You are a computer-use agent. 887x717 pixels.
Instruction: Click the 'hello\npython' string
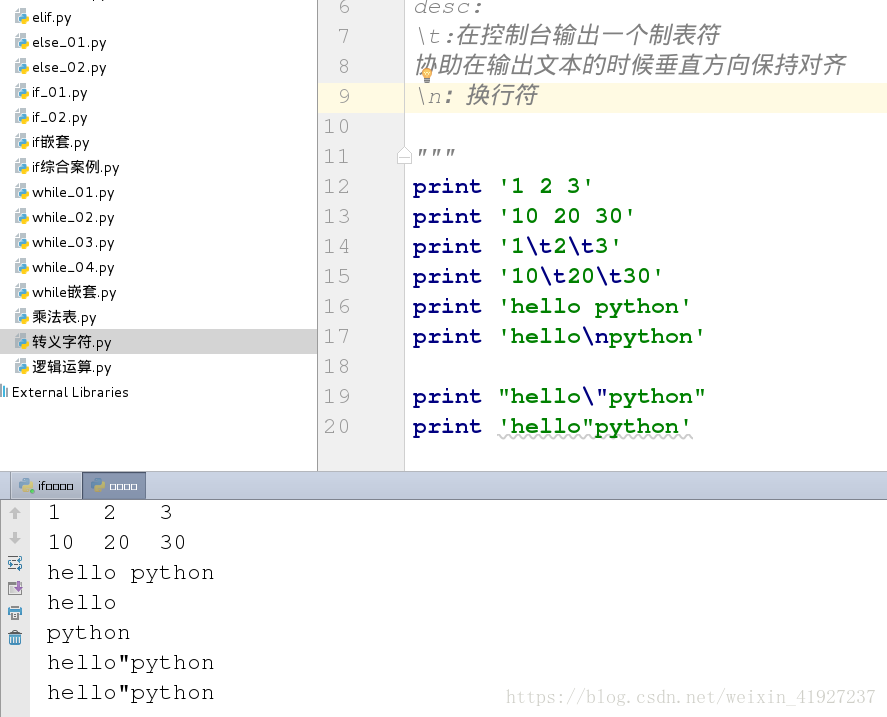pyautogui.click(x=601, y=336)
